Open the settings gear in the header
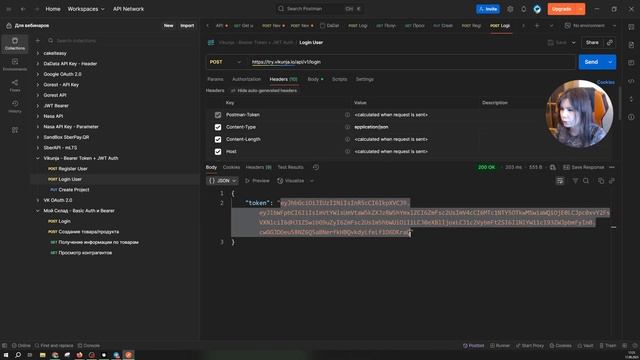This screenshot has width=640, height=360. coord(510,9)
